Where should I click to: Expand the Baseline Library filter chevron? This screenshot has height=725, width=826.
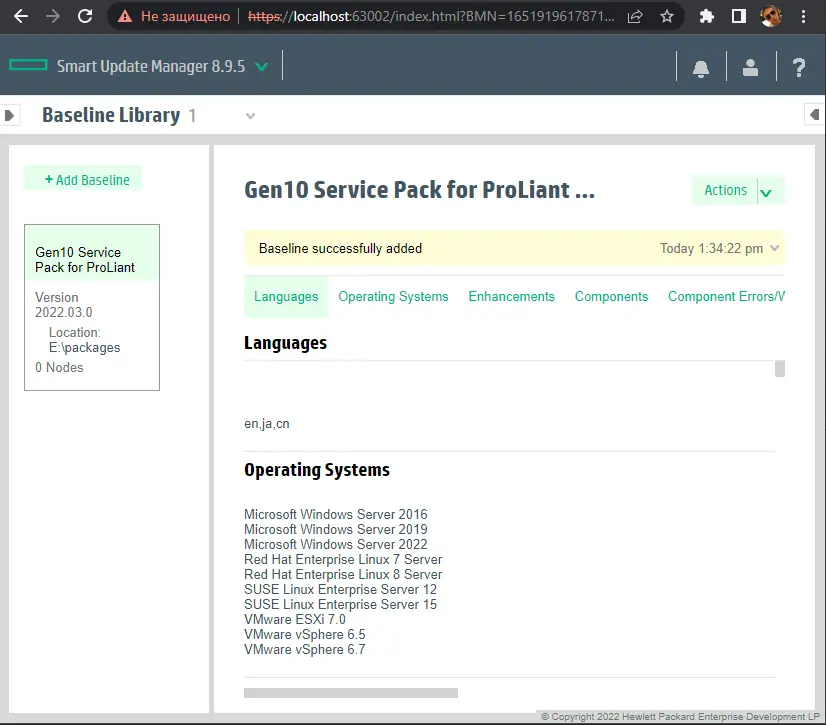click(251, 116)
